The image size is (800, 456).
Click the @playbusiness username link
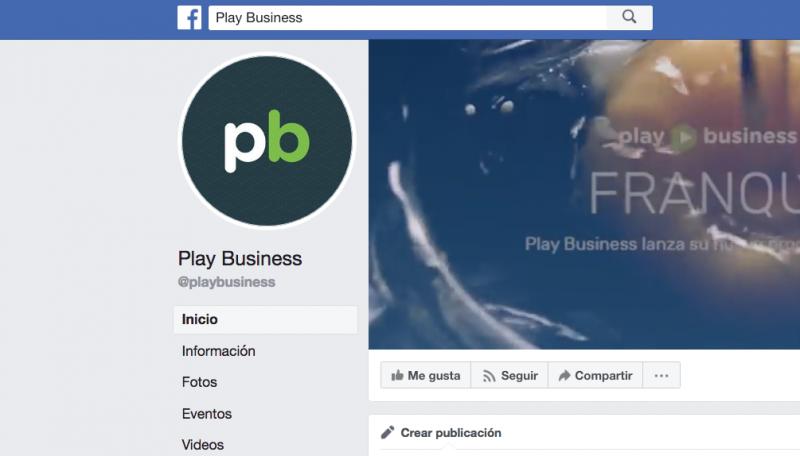tap(227, 282)
